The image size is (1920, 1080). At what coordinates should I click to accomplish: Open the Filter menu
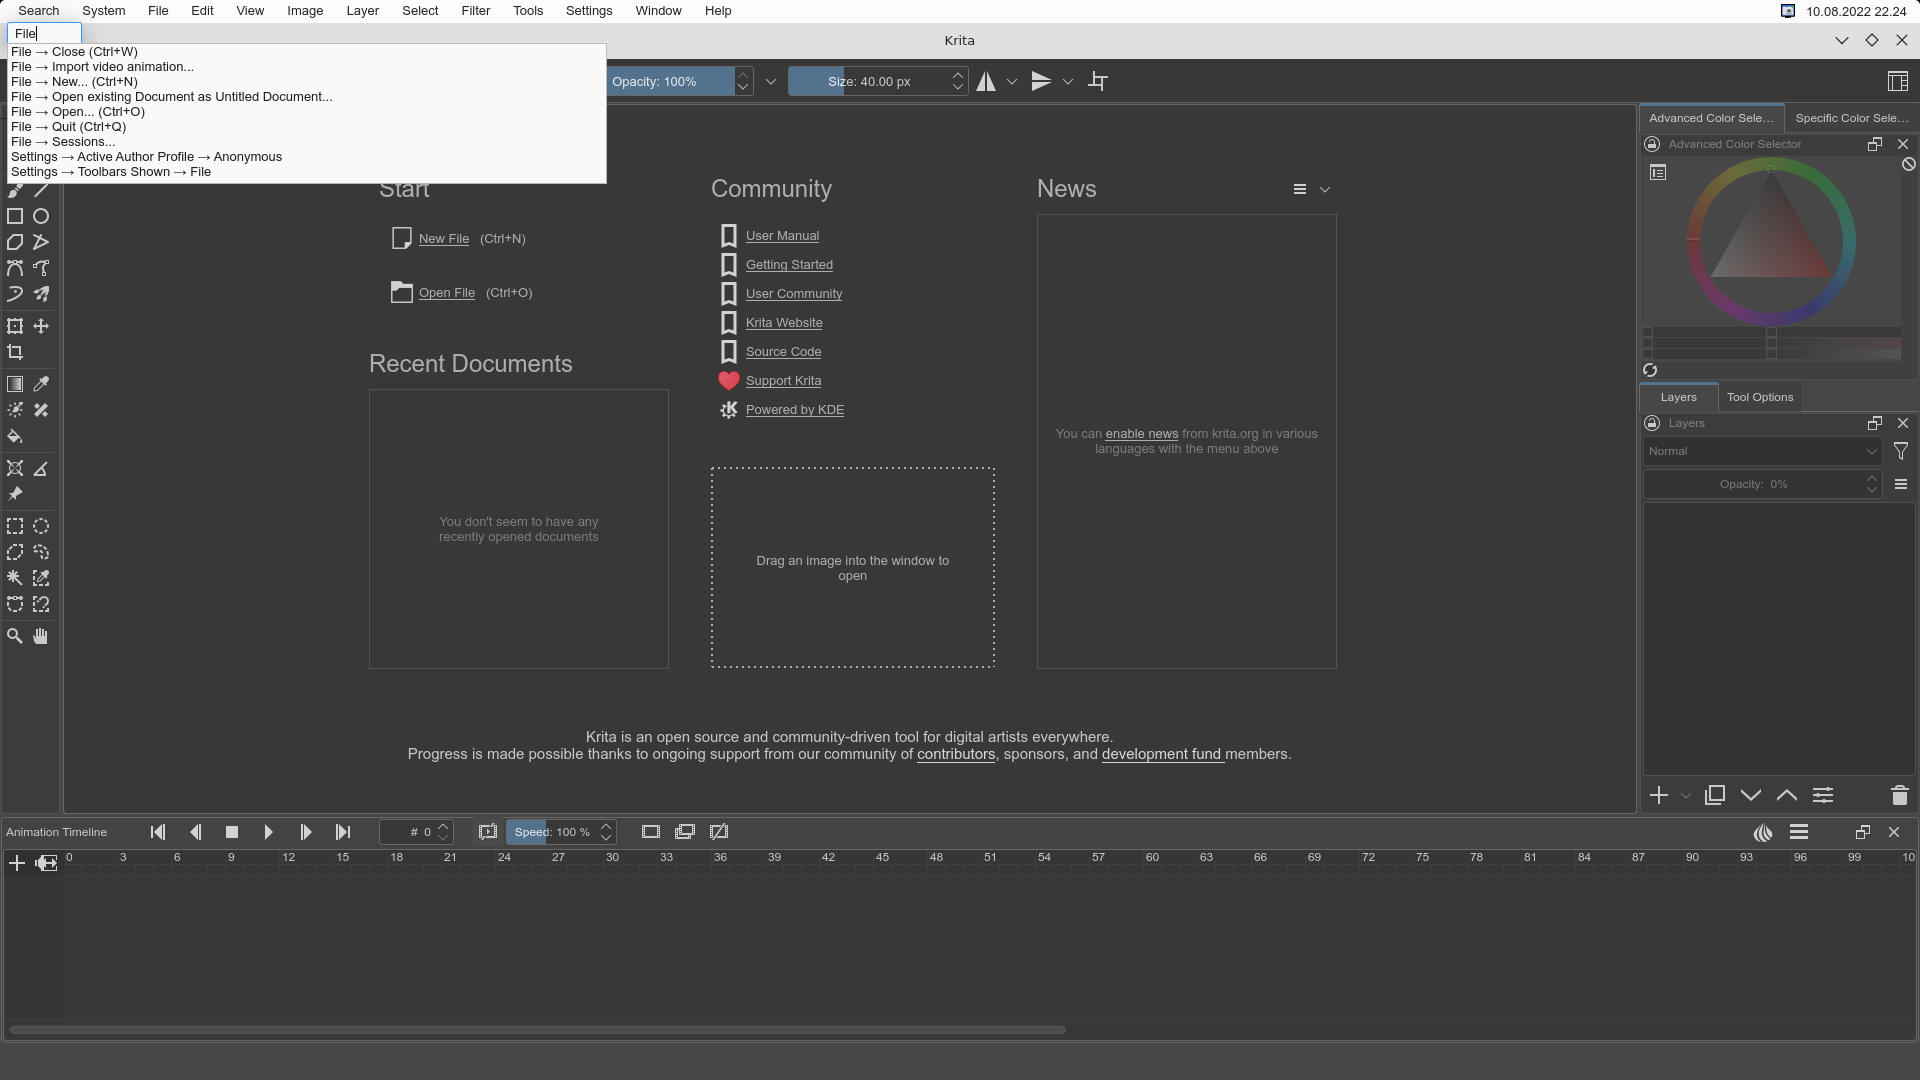475,10
